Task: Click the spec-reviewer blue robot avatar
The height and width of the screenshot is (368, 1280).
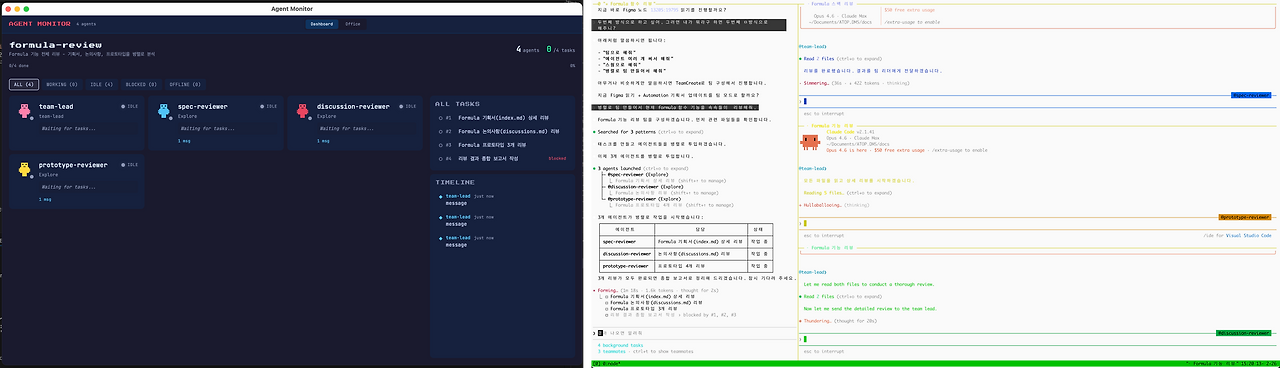Action: (x=165, y=111)
